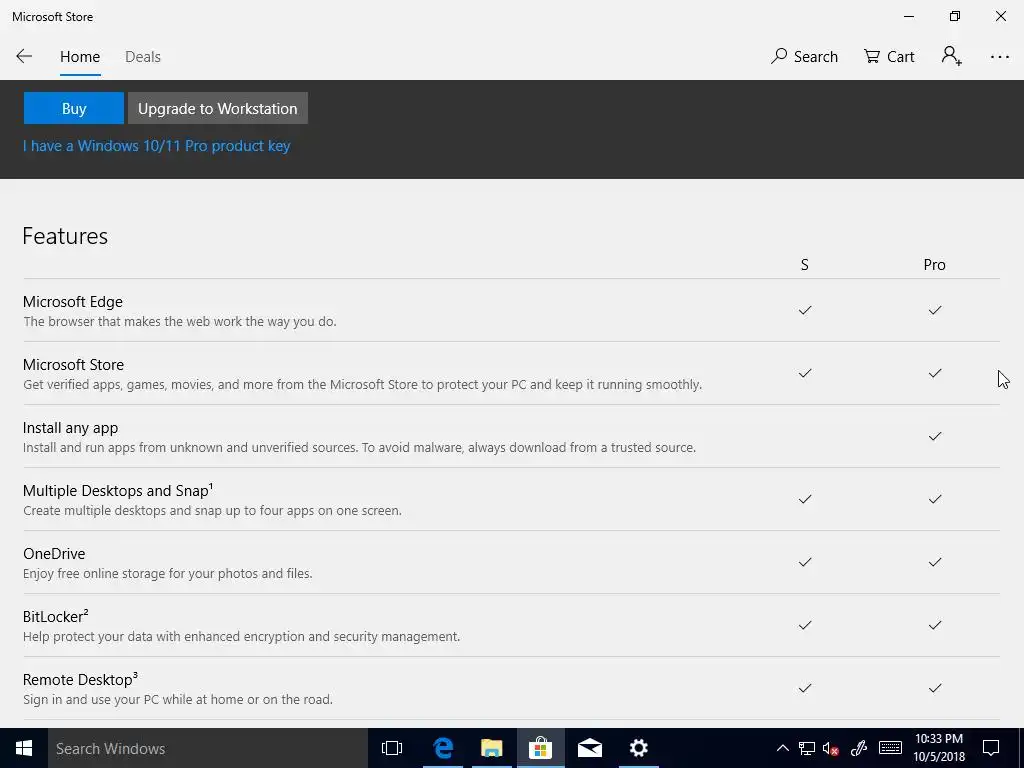This screenshot has width=1024, height=768.
Task: Click the Features heading
Action: point(65,236)
